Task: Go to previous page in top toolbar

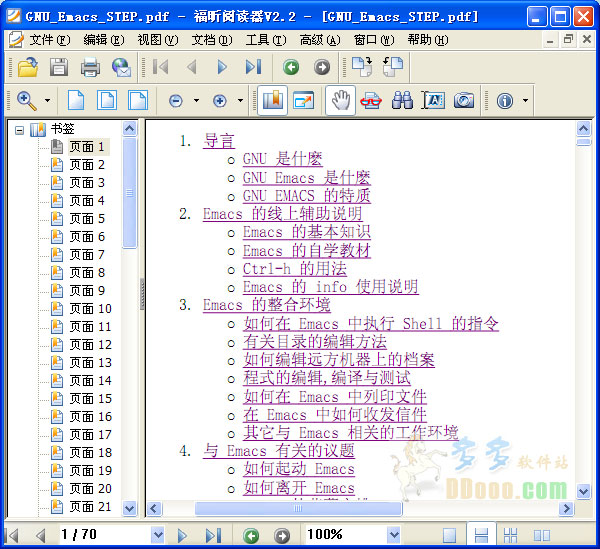Action: click(191, 67)
